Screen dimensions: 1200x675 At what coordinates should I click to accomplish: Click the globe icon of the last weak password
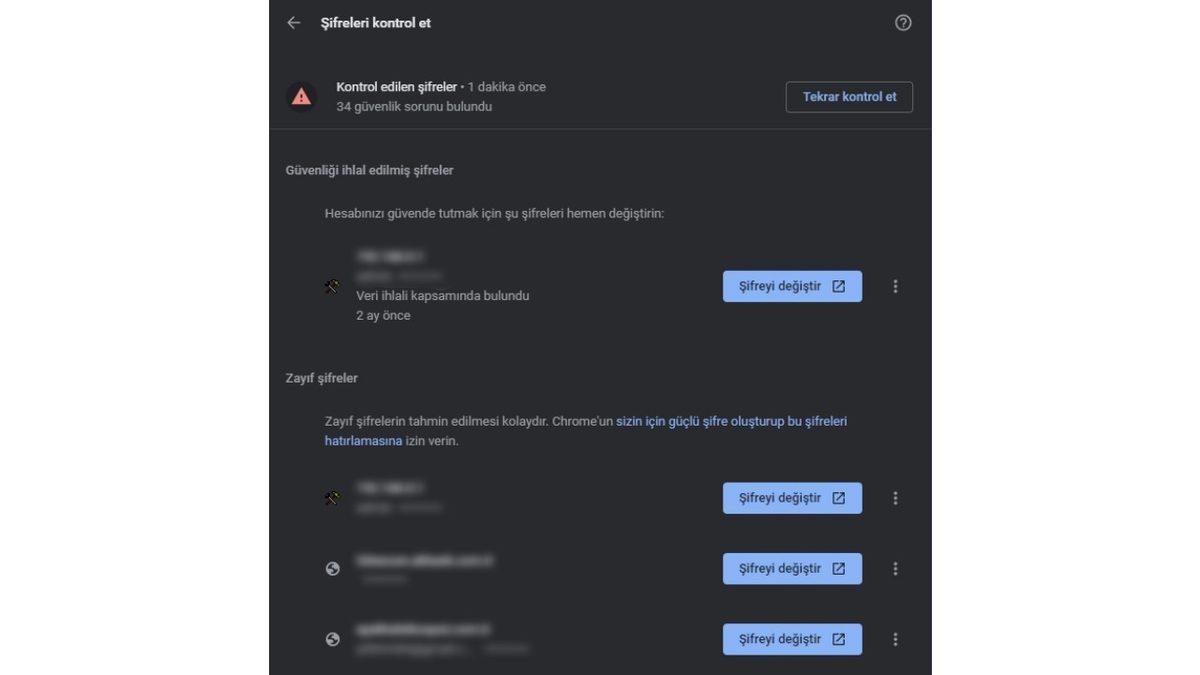[332, 639]
